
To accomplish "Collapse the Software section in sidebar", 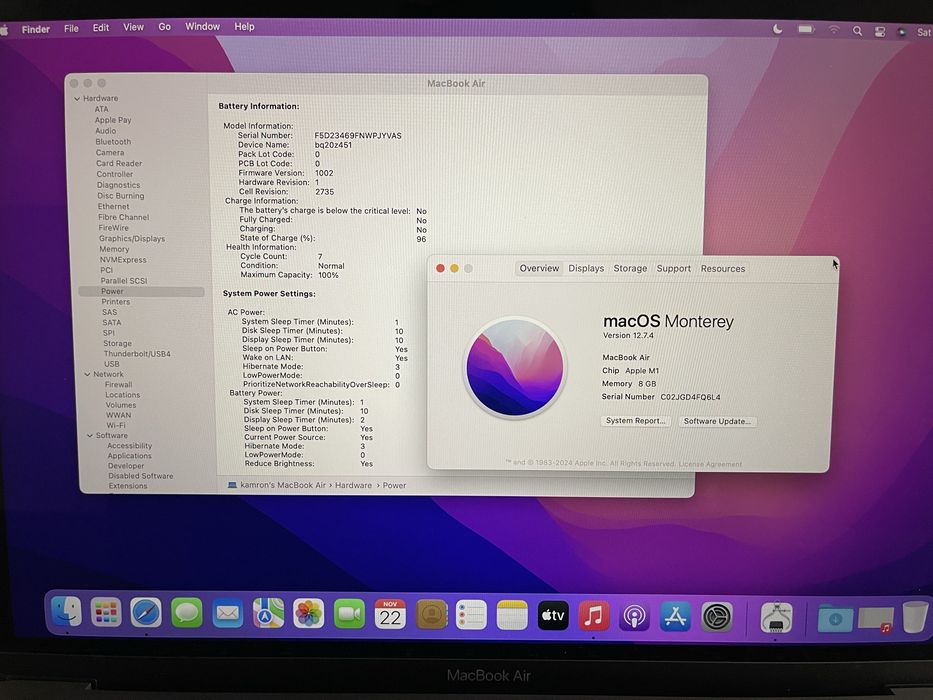I will 90,436.
